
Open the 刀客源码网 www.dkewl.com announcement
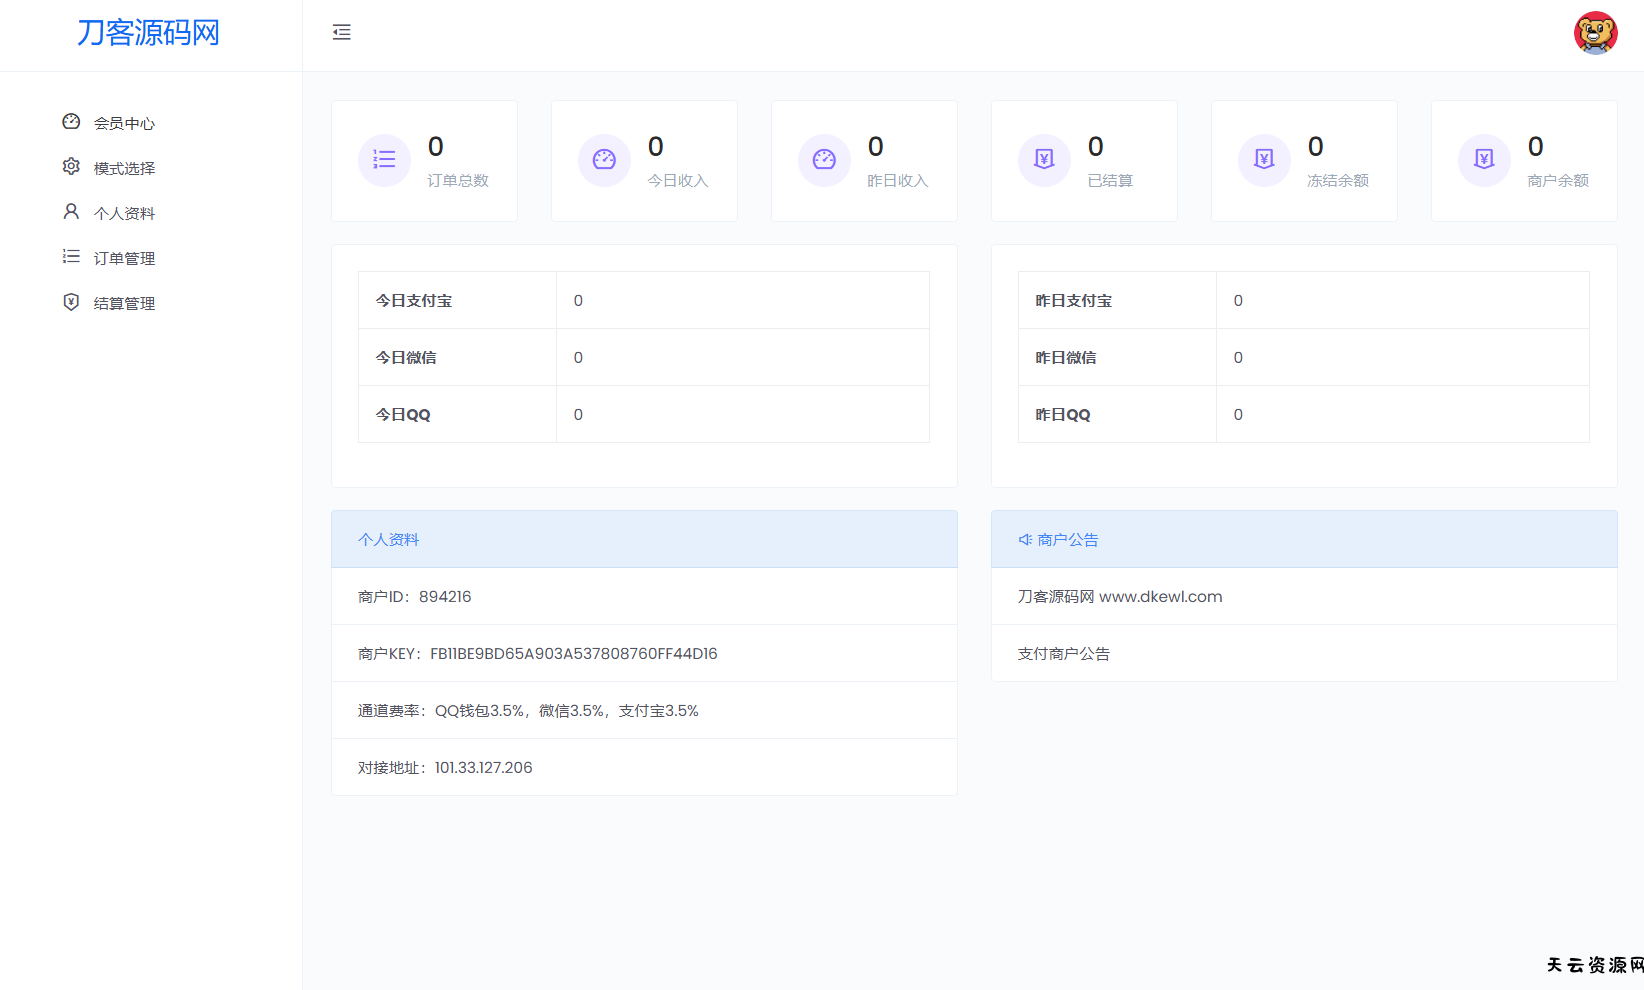point(1120,597)
